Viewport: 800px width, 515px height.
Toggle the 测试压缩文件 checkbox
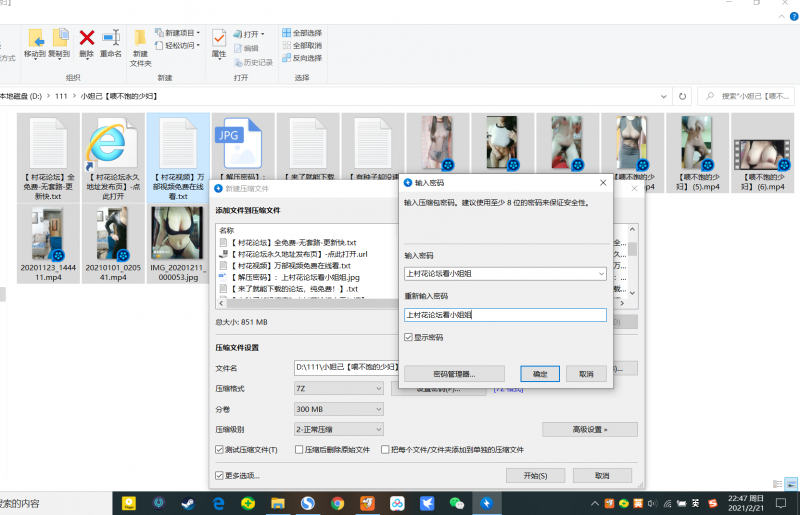[x=220, y=450]
